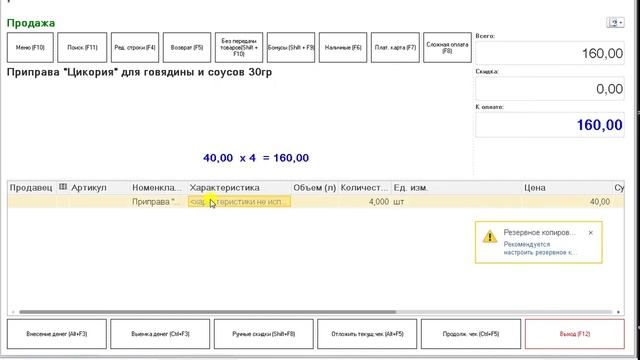
Task: Click the highlighted characteristics cell in row
Action: click(239, 202)
